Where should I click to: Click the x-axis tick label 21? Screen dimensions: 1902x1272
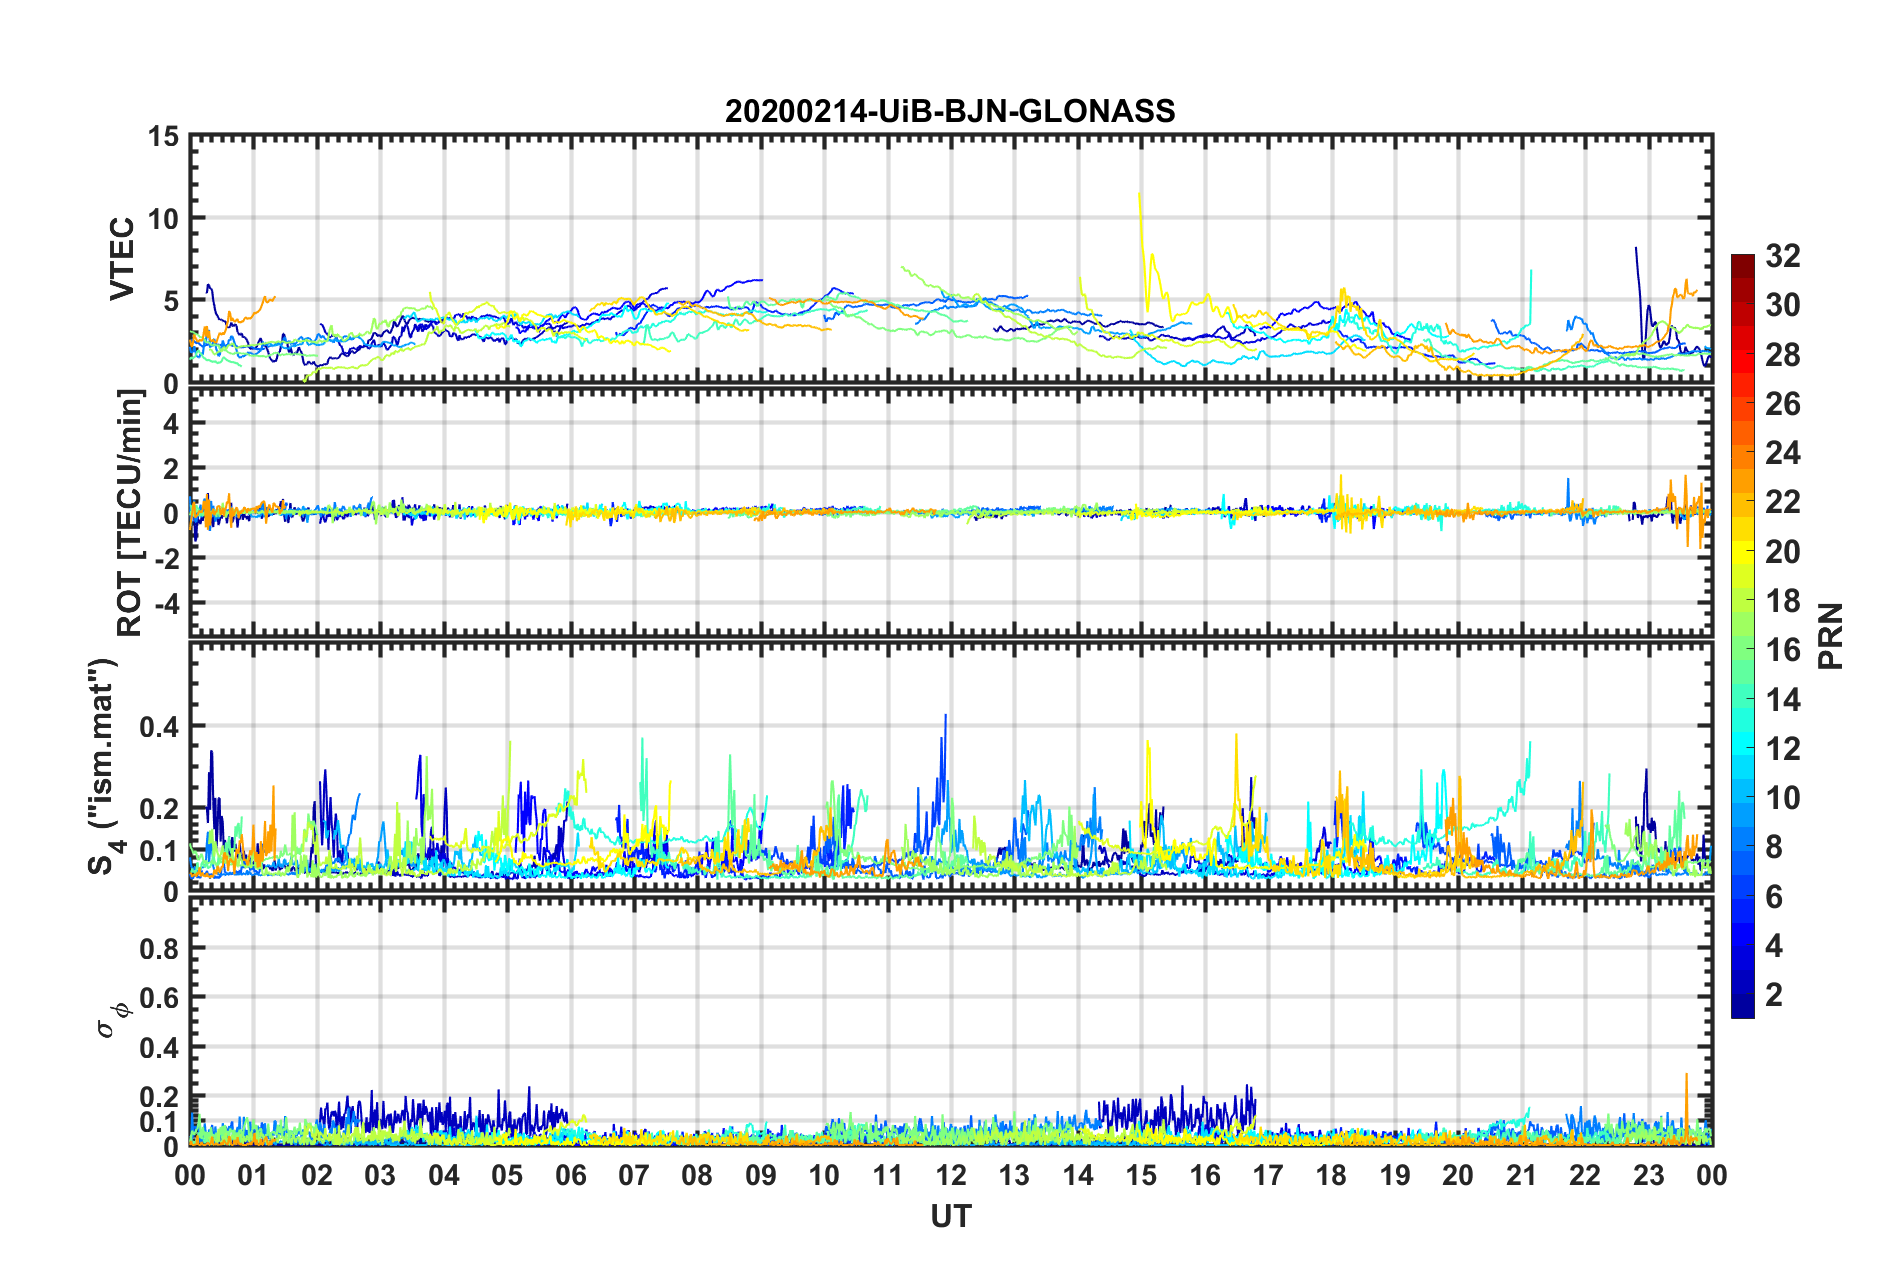tap(1522, 1175)
